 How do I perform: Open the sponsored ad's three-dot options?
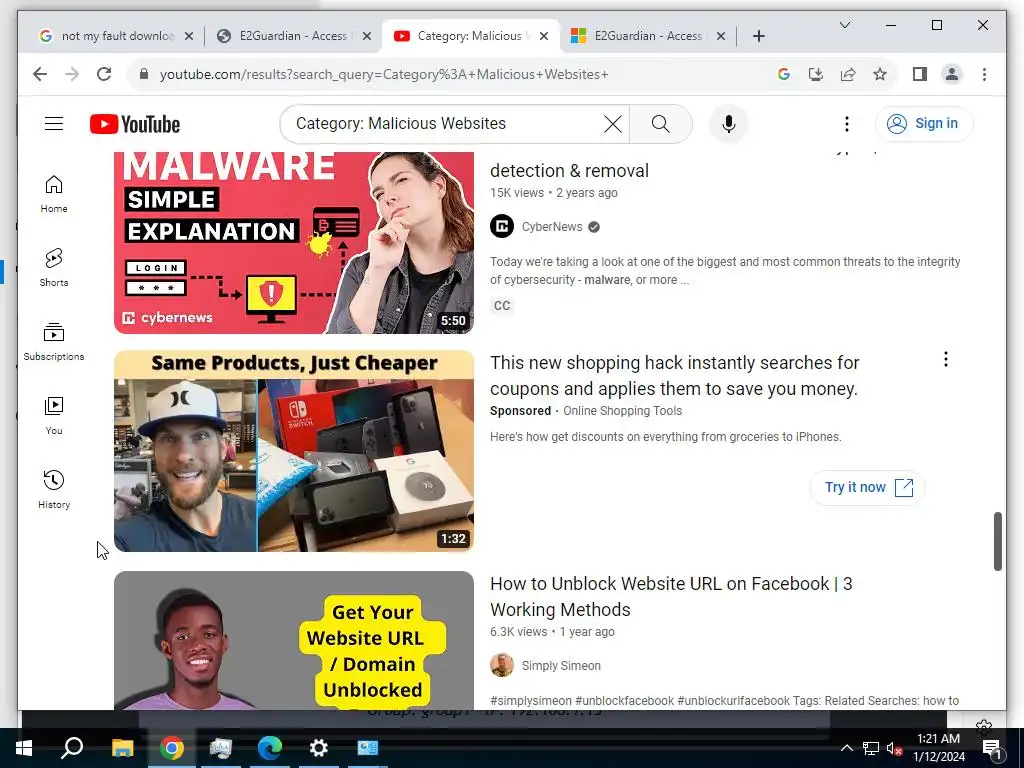click(x=945, y=359)
